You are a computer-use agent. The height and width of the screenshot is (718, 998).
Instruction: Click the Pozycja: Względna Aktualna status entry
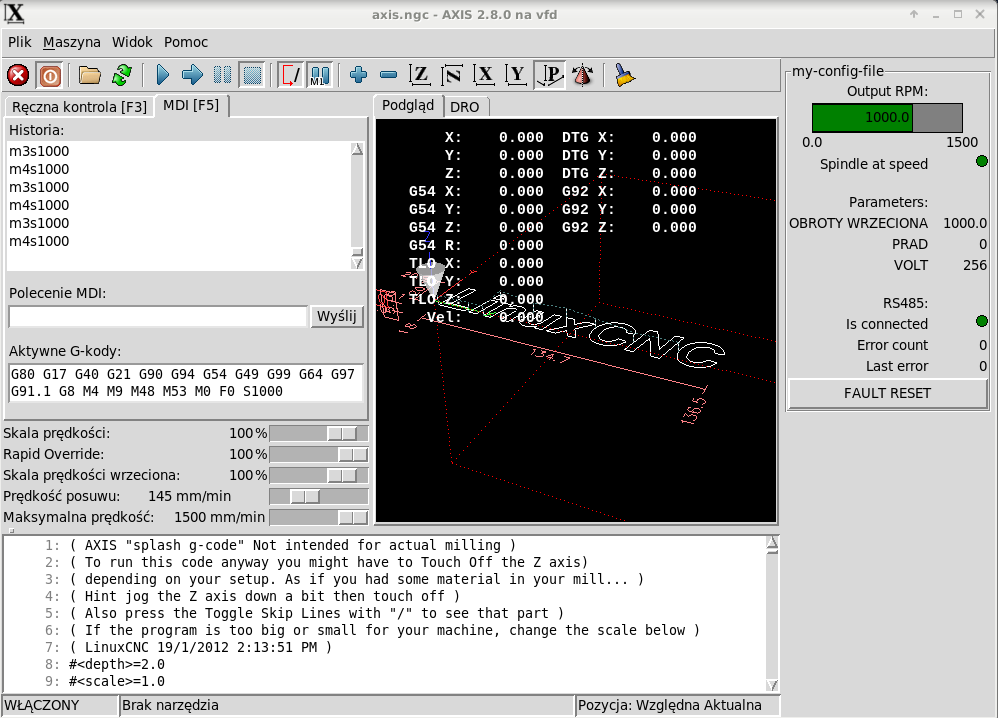pyautogui.click(x=677, y=705)
